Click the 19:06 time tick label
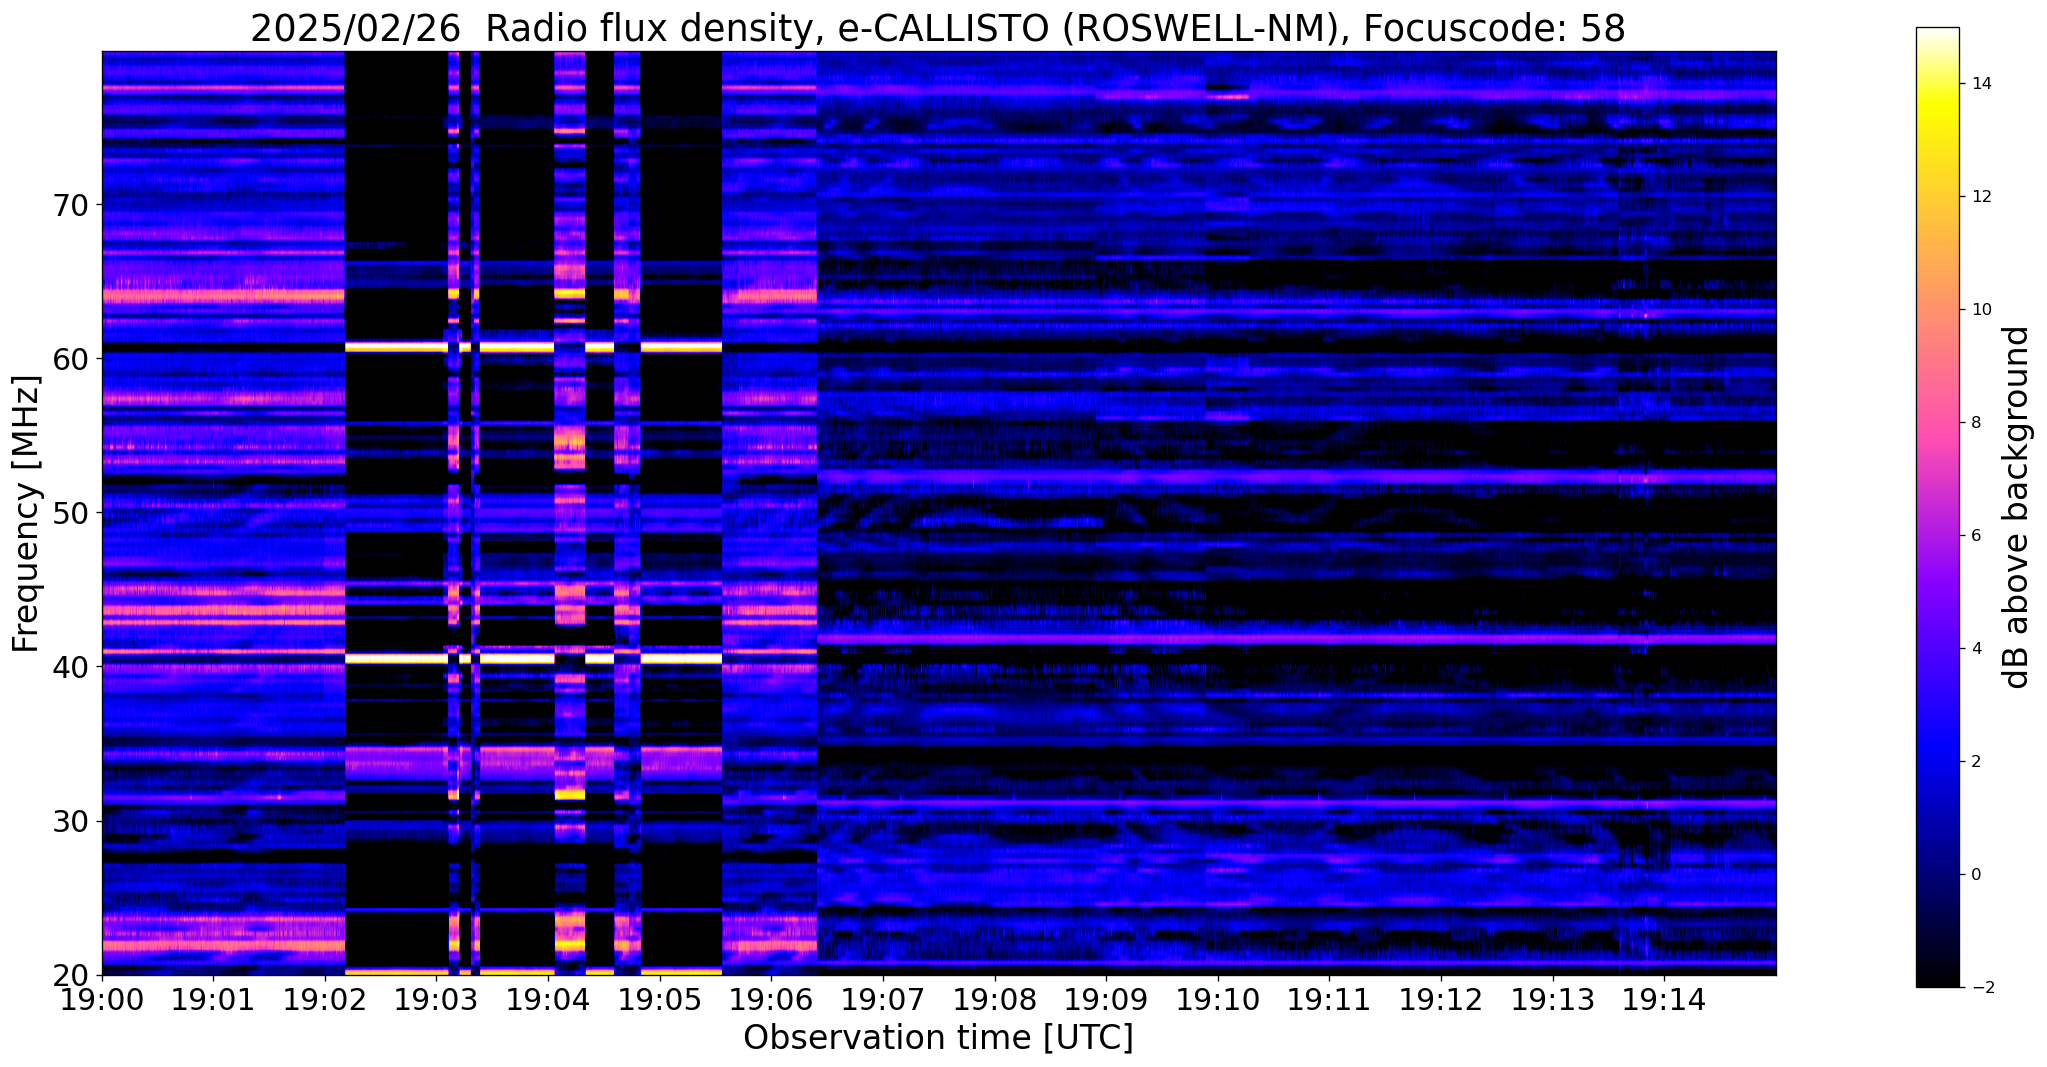Viewport: 2047px width, 1067px height. (771, 998)
